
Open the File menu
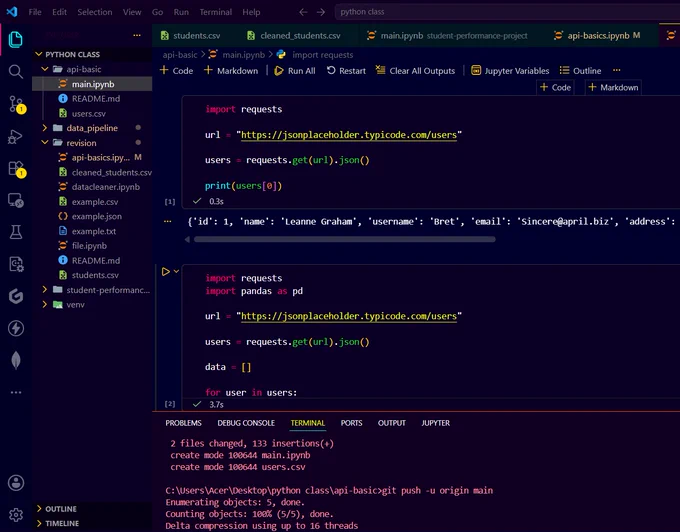[x=35, y=12]
